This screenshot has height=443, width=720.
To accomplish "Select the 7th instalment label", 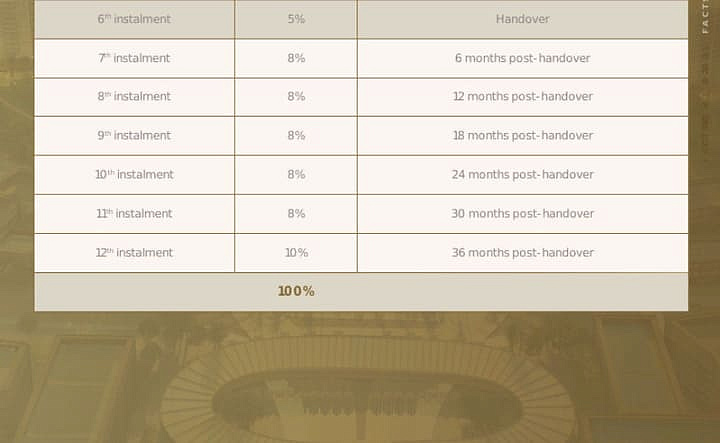I will click(x=134, y=58).
